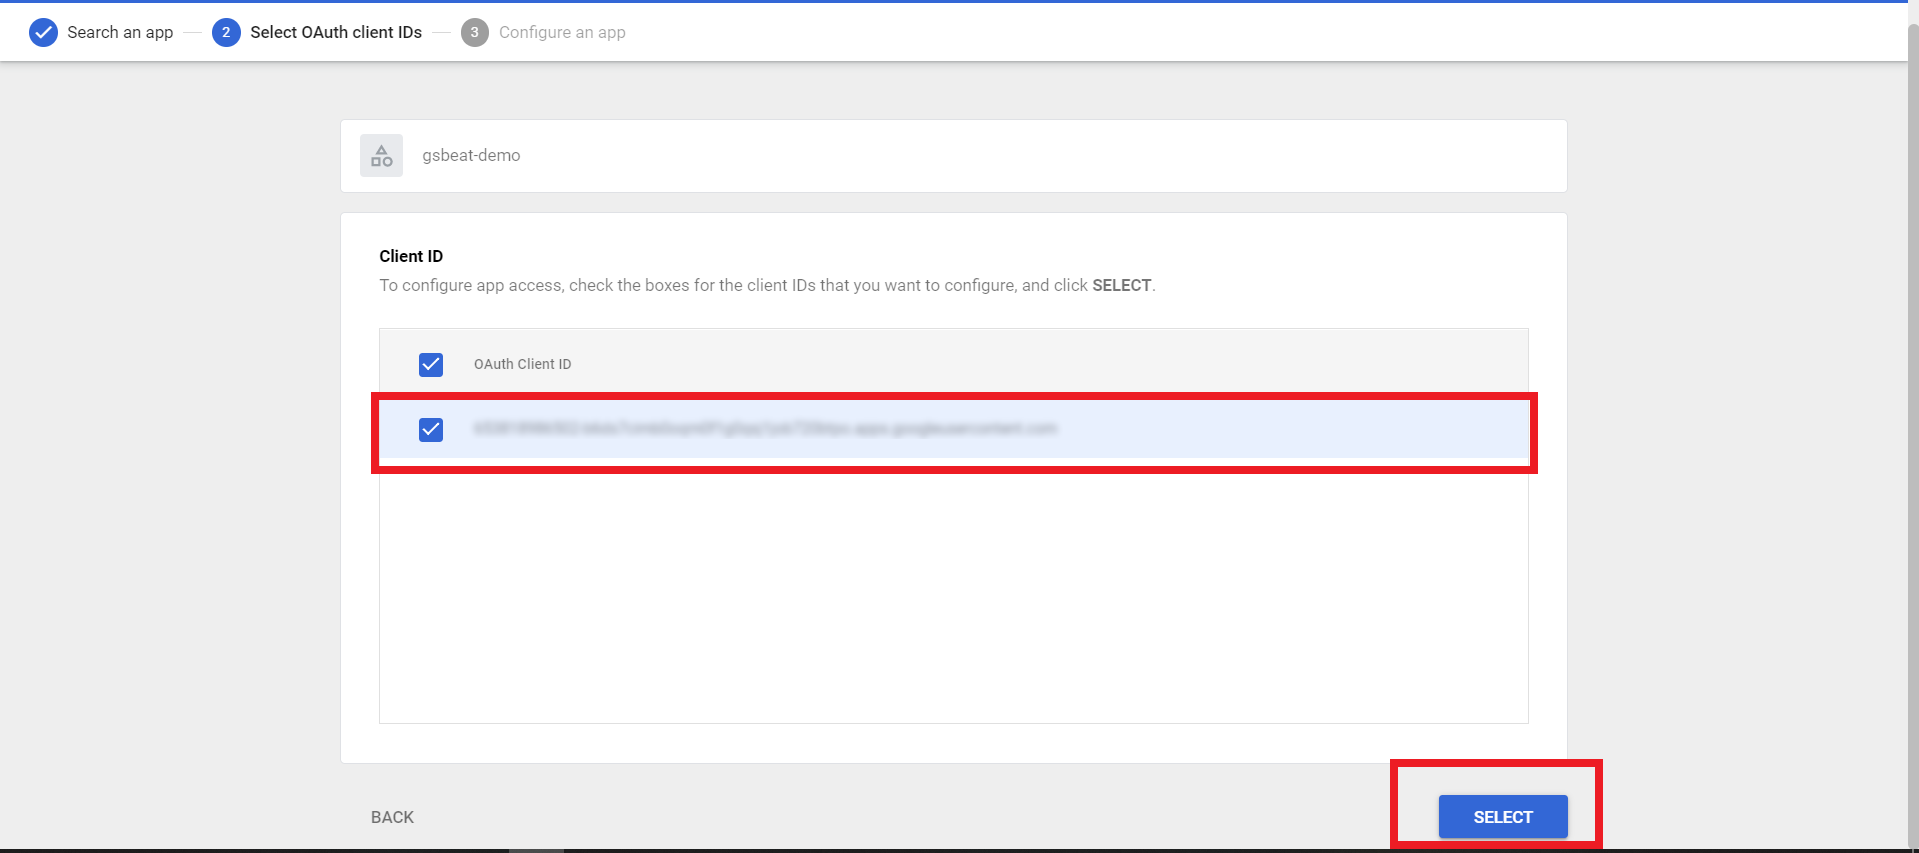The height and width of the screenshot is (853, 1919).
Task: Click the completed checkmark icon for Search an app
Action: pyautogui.click(x=43, y=33)
